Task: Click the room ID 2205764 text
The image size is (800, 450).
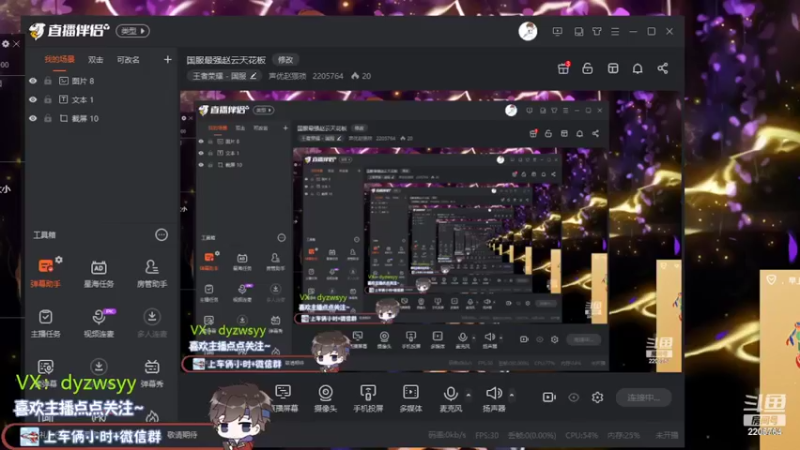Action: tap(328, 76)
